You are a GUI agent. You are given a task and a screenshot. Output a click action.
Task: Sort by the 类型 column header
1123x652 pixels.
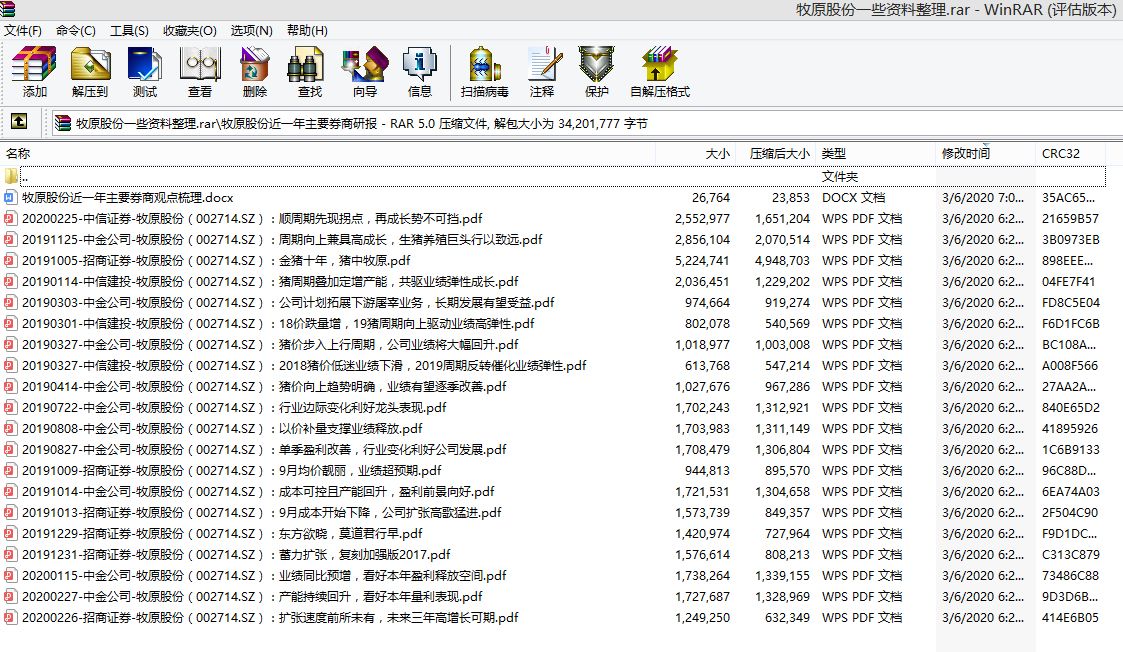click(875, 153)
